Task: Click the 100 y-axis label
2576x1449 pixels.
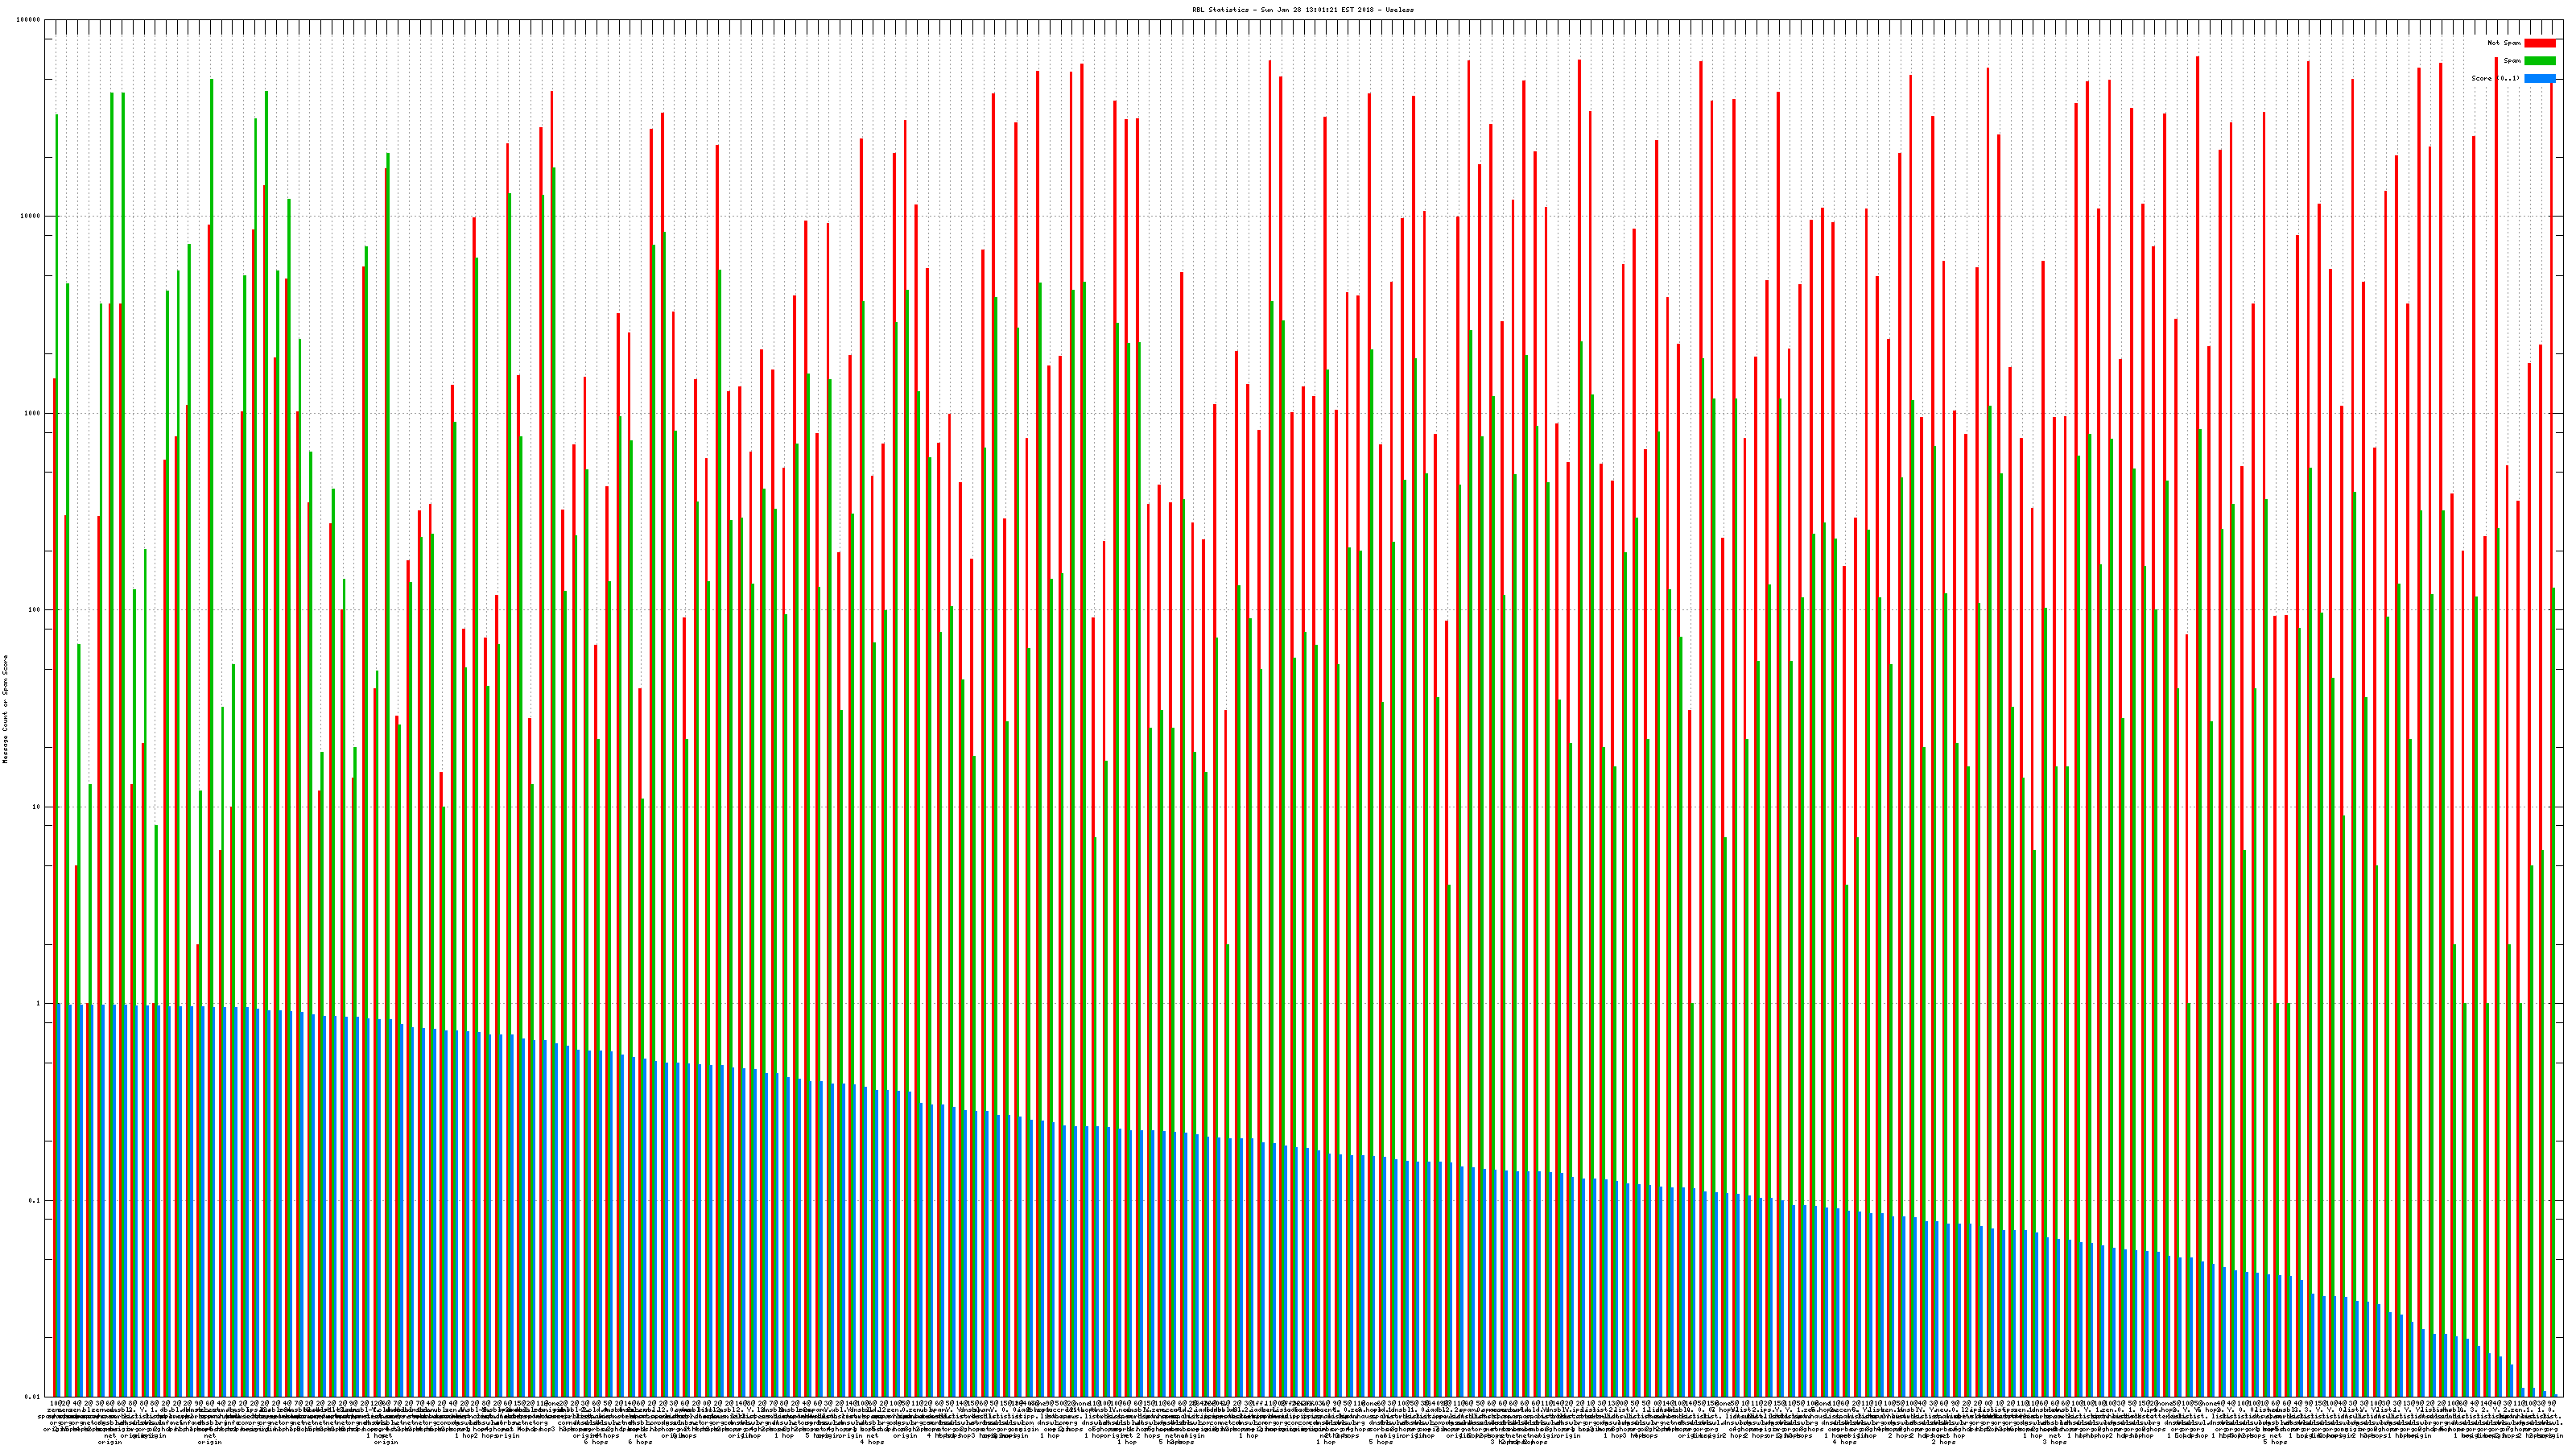Action: coord(35,610)
